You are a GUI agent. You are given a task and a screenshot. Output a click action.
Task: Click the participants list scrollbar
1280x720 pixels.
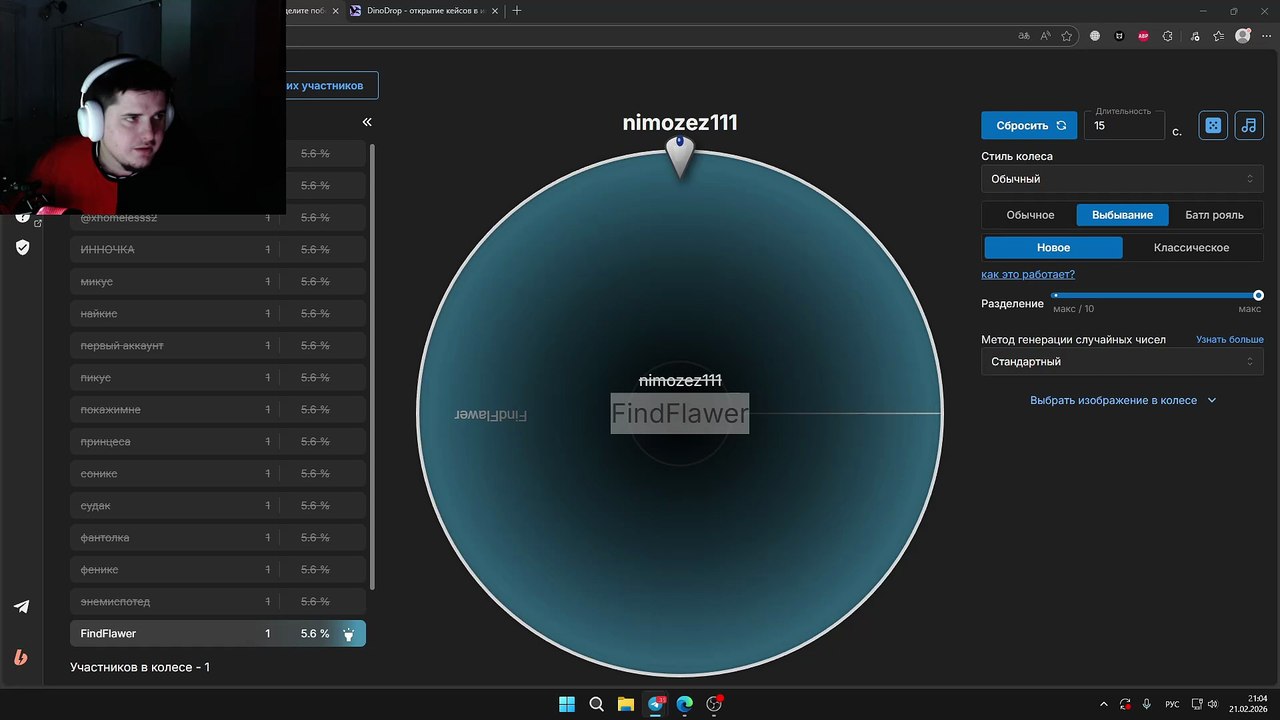pyautogui.click(x=373, y=366)
